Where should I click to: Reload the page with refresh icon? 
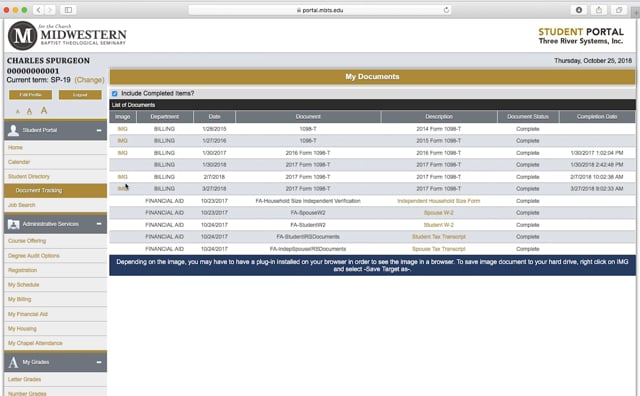click(446, 10)
